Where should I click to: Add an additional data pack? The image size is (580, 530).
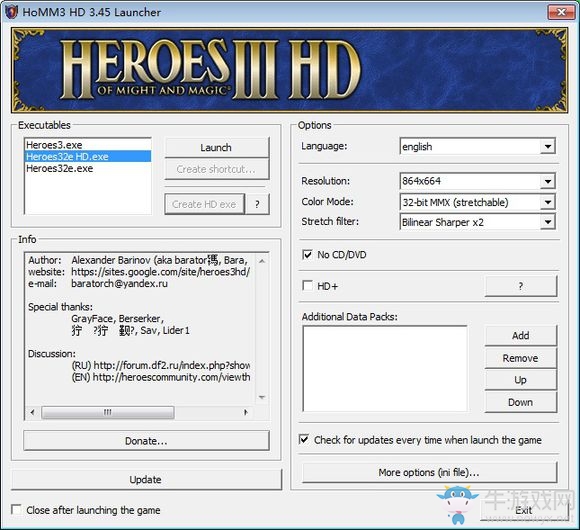click(x=520, y=335)
